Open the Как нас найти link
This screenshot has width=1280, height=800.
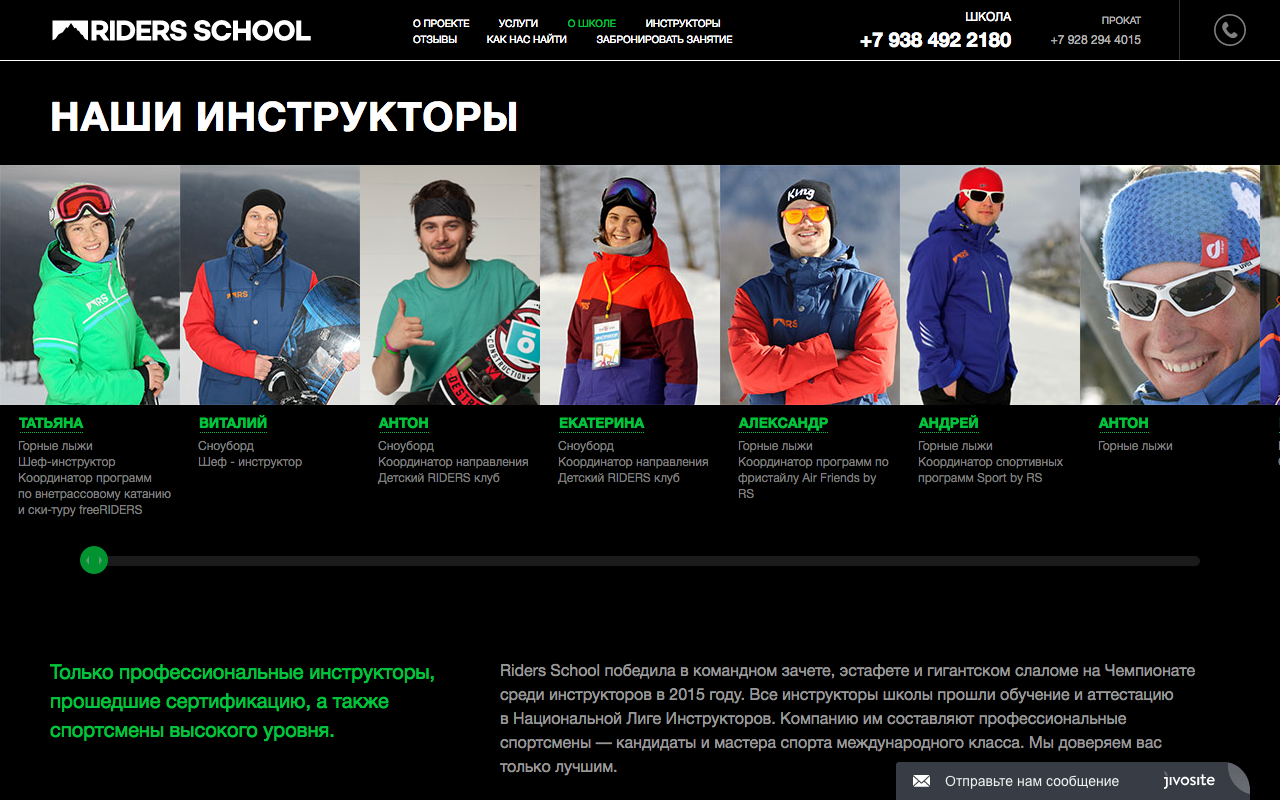pyautogui.click(x=527, y=39)
